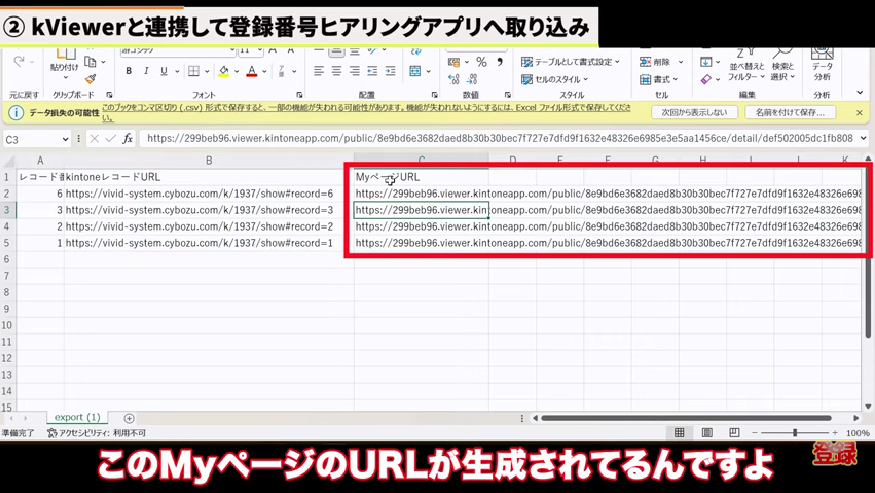
Task: Switch to normal view in status bar
Action: (x=680, y=433)
